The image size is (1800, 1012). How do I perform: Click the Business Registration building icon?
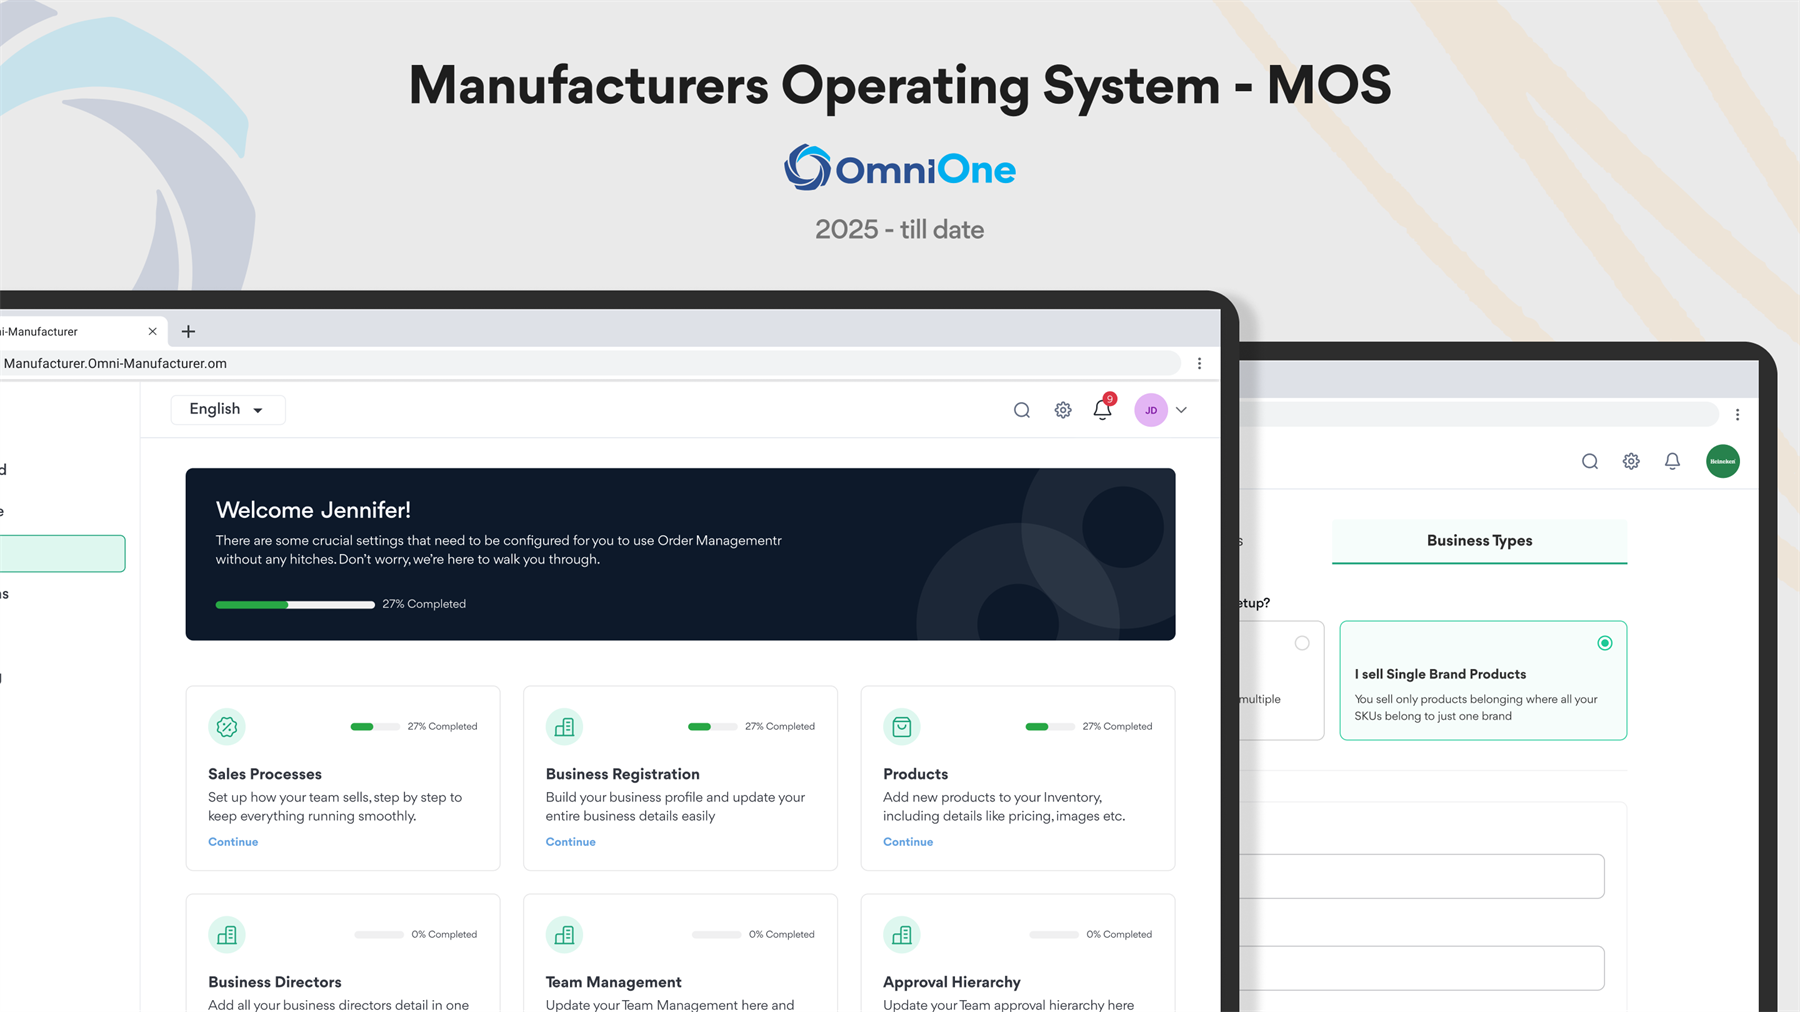click(x=564, y=727)
